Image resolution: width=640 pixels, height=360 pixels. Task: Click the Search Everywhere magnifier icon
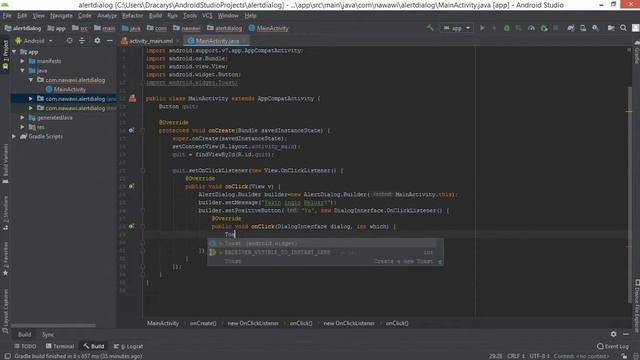click(x=623, y=28)
